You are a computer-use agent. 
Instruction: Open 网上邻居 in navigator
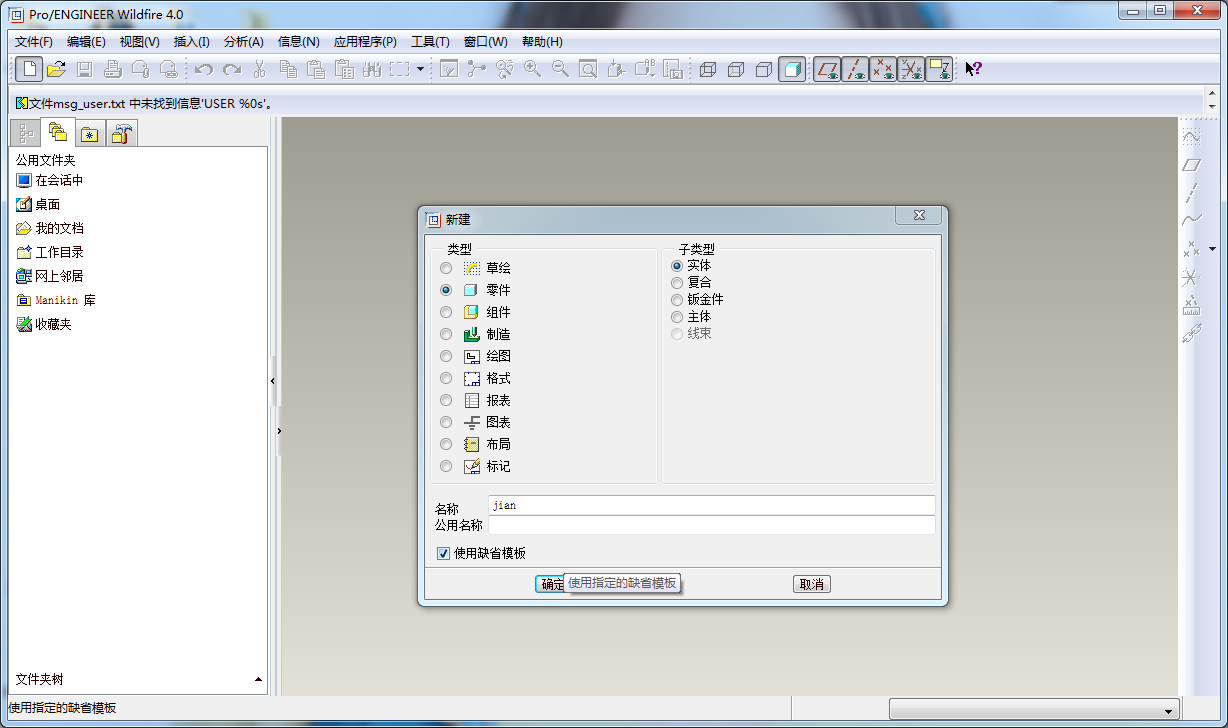[50, 276]
